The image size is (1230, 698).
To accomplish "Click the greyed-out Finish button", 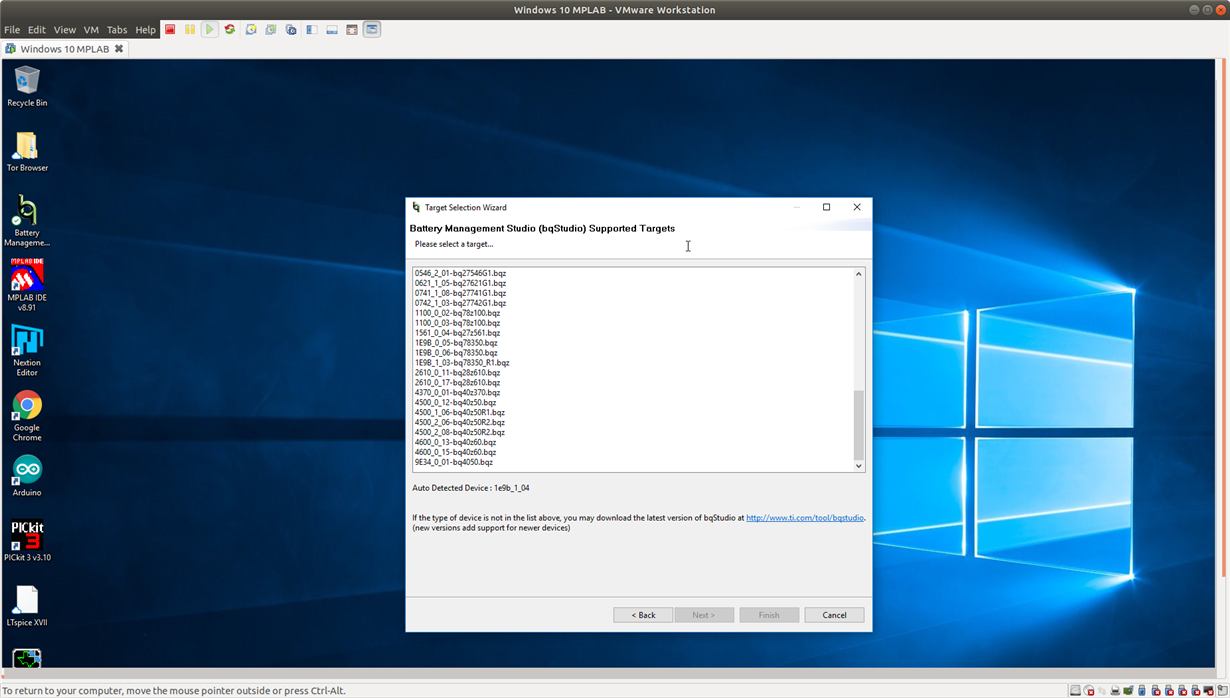I will coord(769,615).
